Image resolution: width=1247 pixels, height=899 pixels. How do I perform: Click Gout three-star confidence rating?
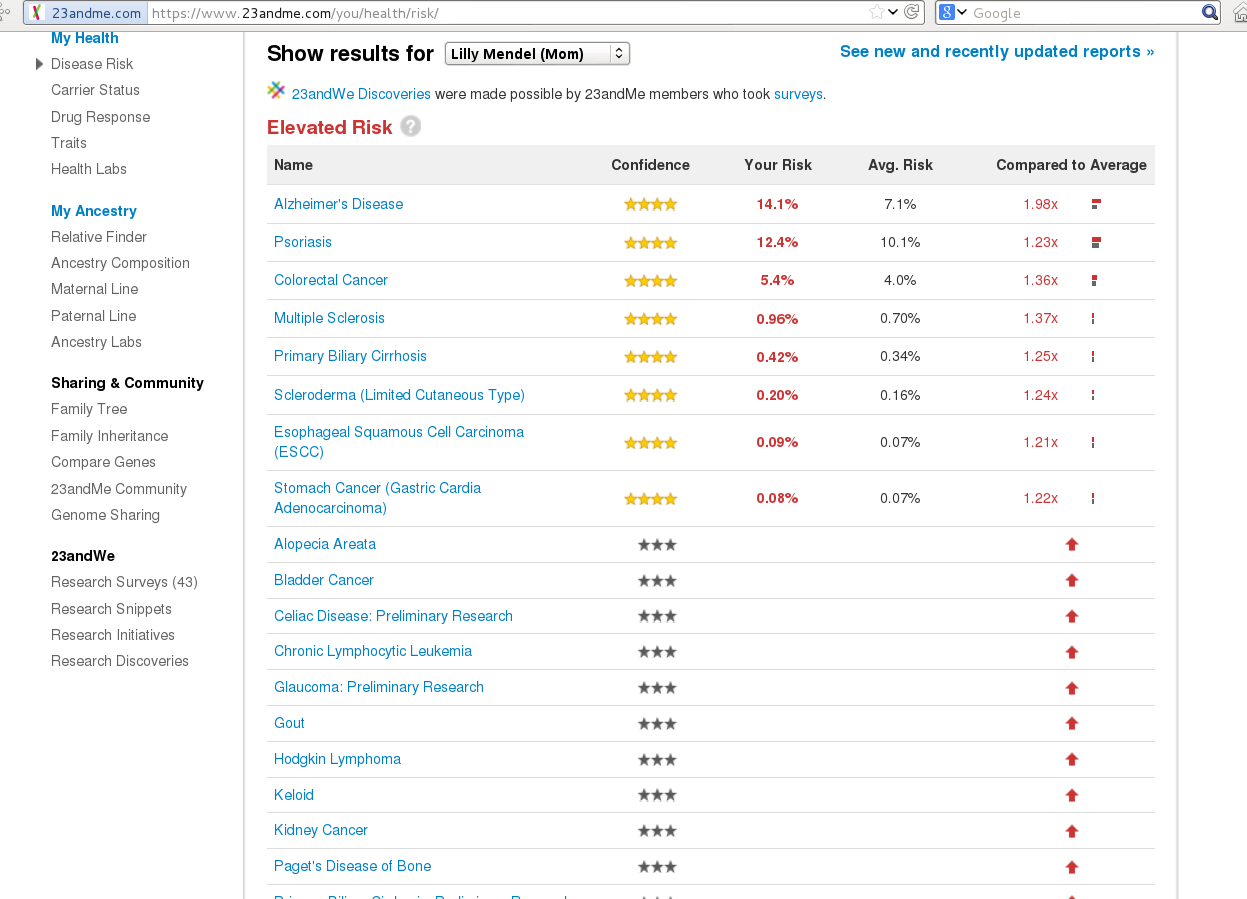(657, 723)
